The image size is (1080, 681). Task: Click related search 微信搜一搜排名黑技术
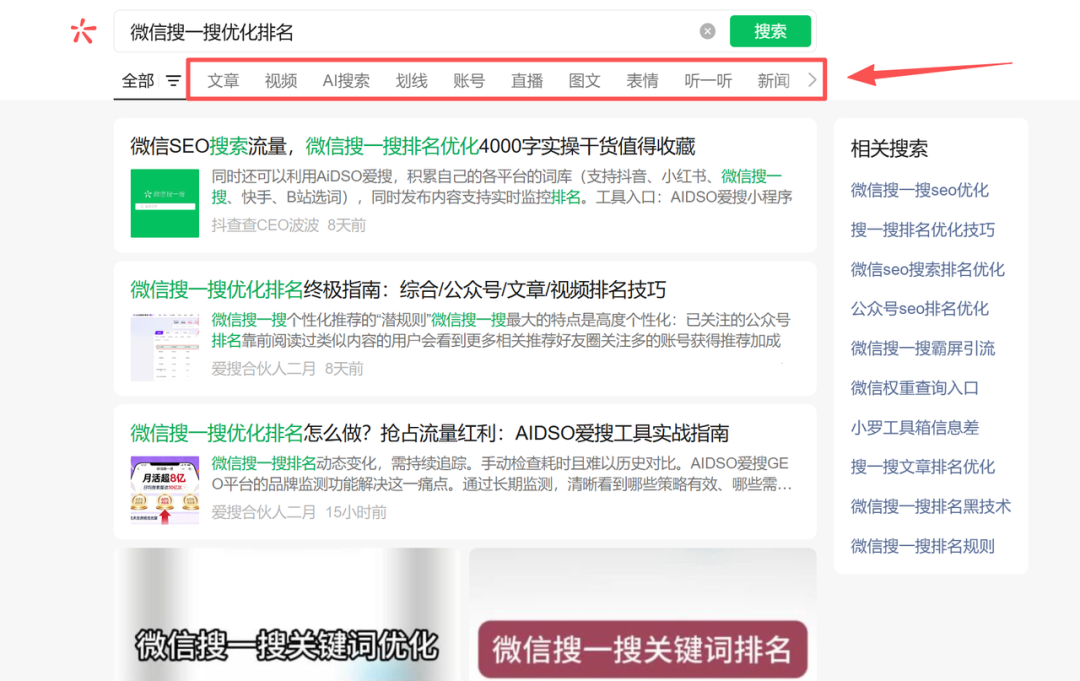point(931,507)
